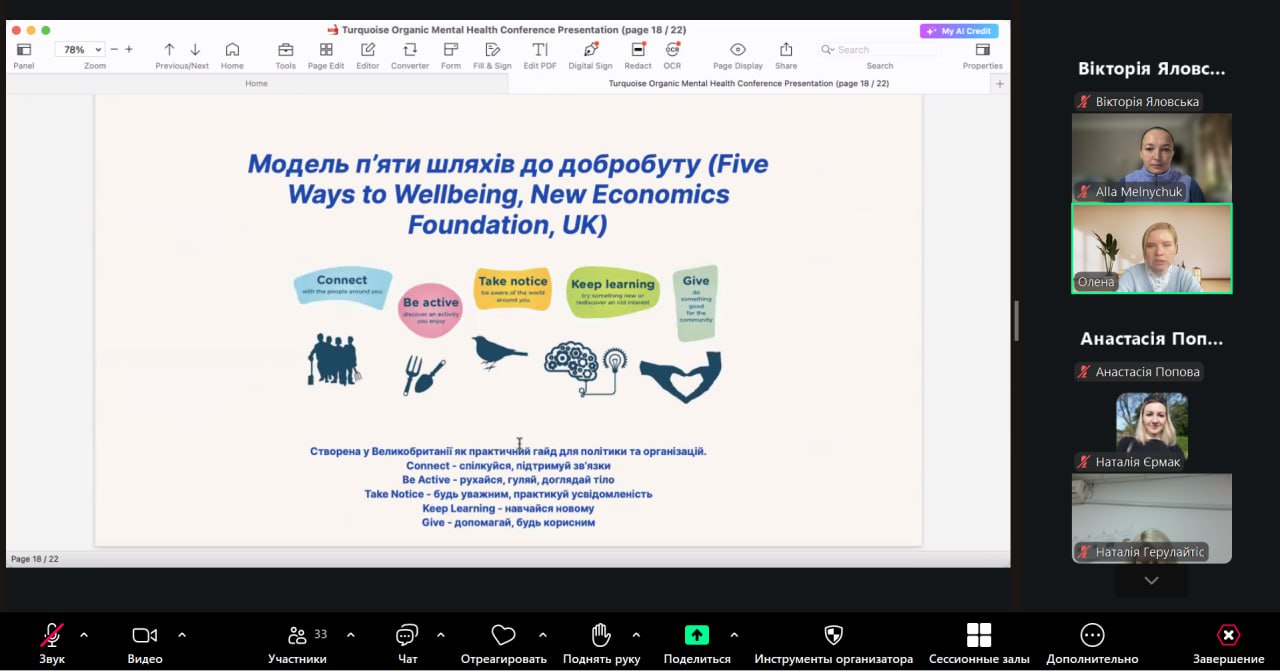Open the Converter tool
This screenshot has width=1280, height=671.
click(410, 50)
